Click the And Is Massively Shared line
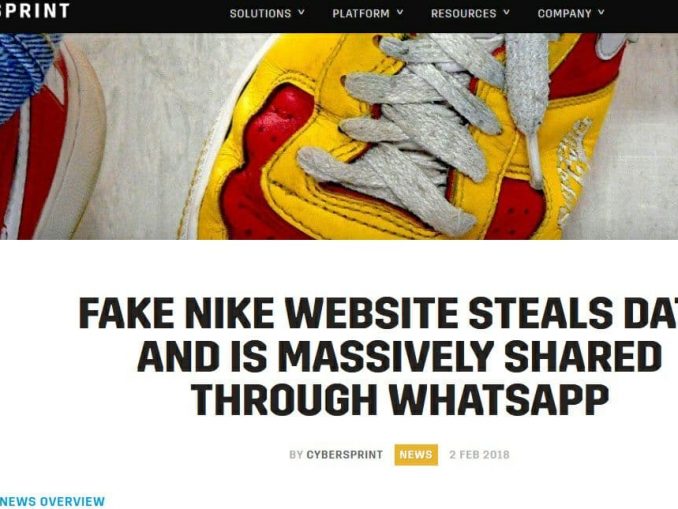This screenshot has width=678, height=509. pos(399,356)
